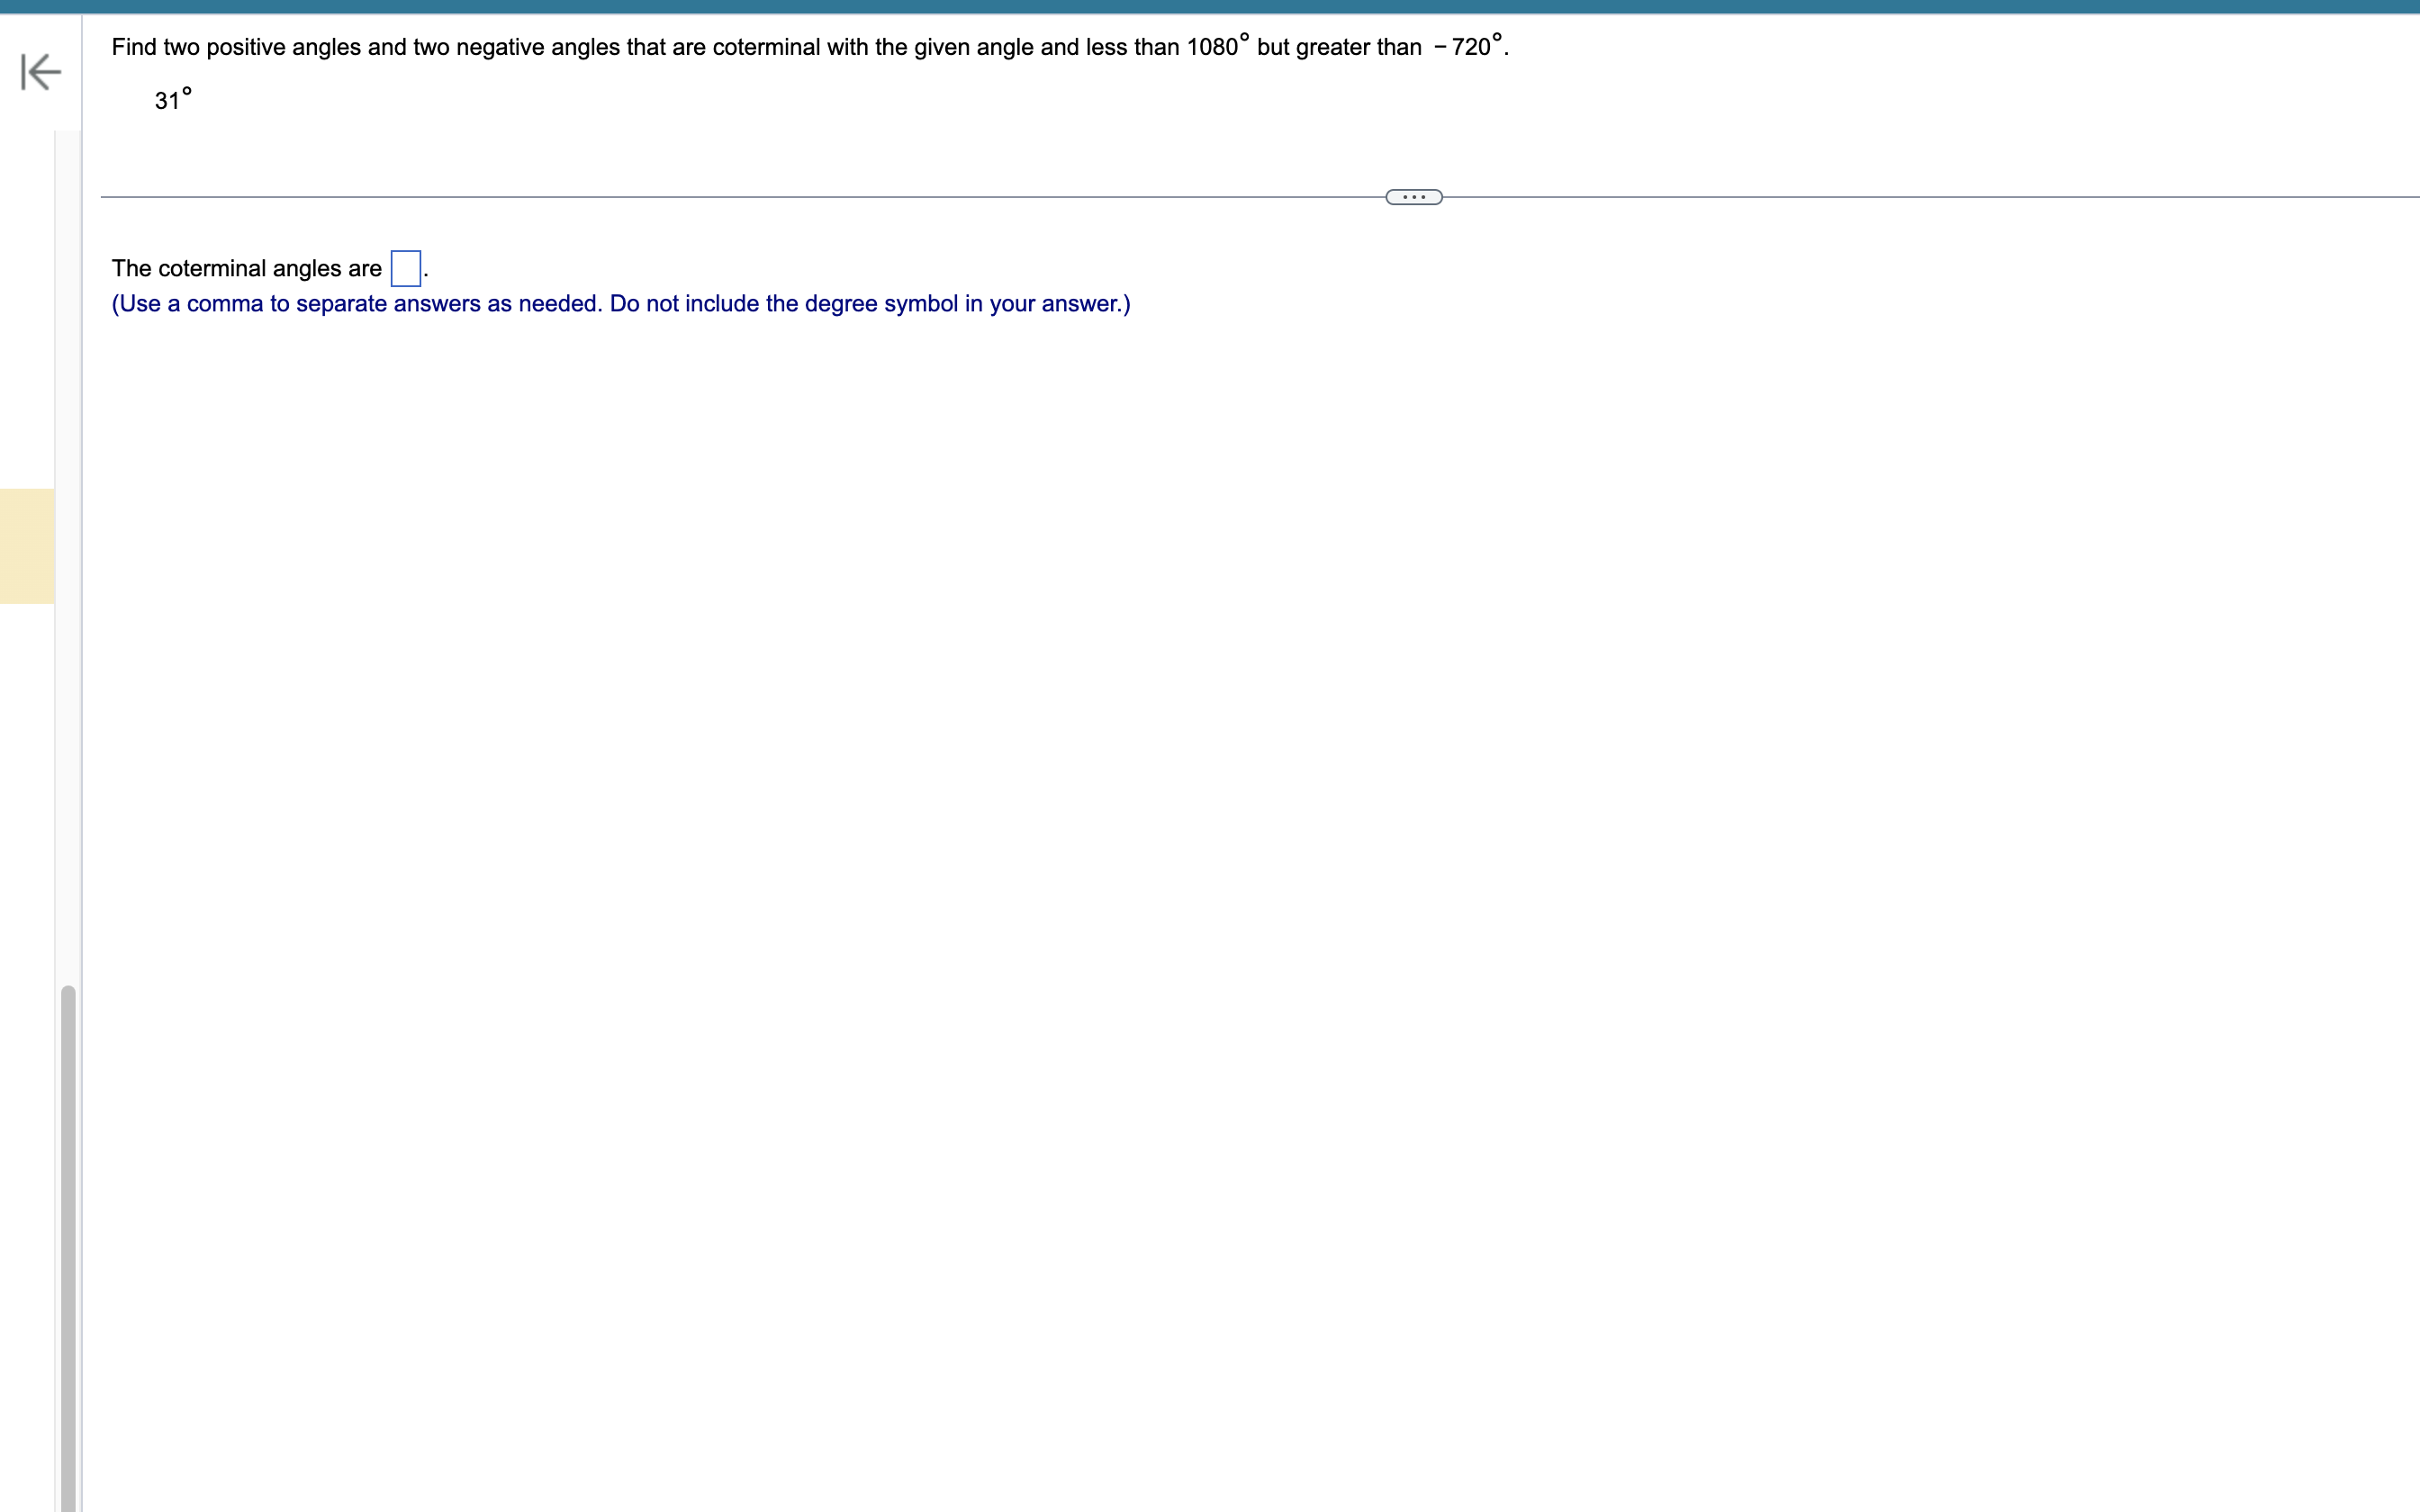
Task: Click the 1080° value in the question
Action: coord(1216,47)
